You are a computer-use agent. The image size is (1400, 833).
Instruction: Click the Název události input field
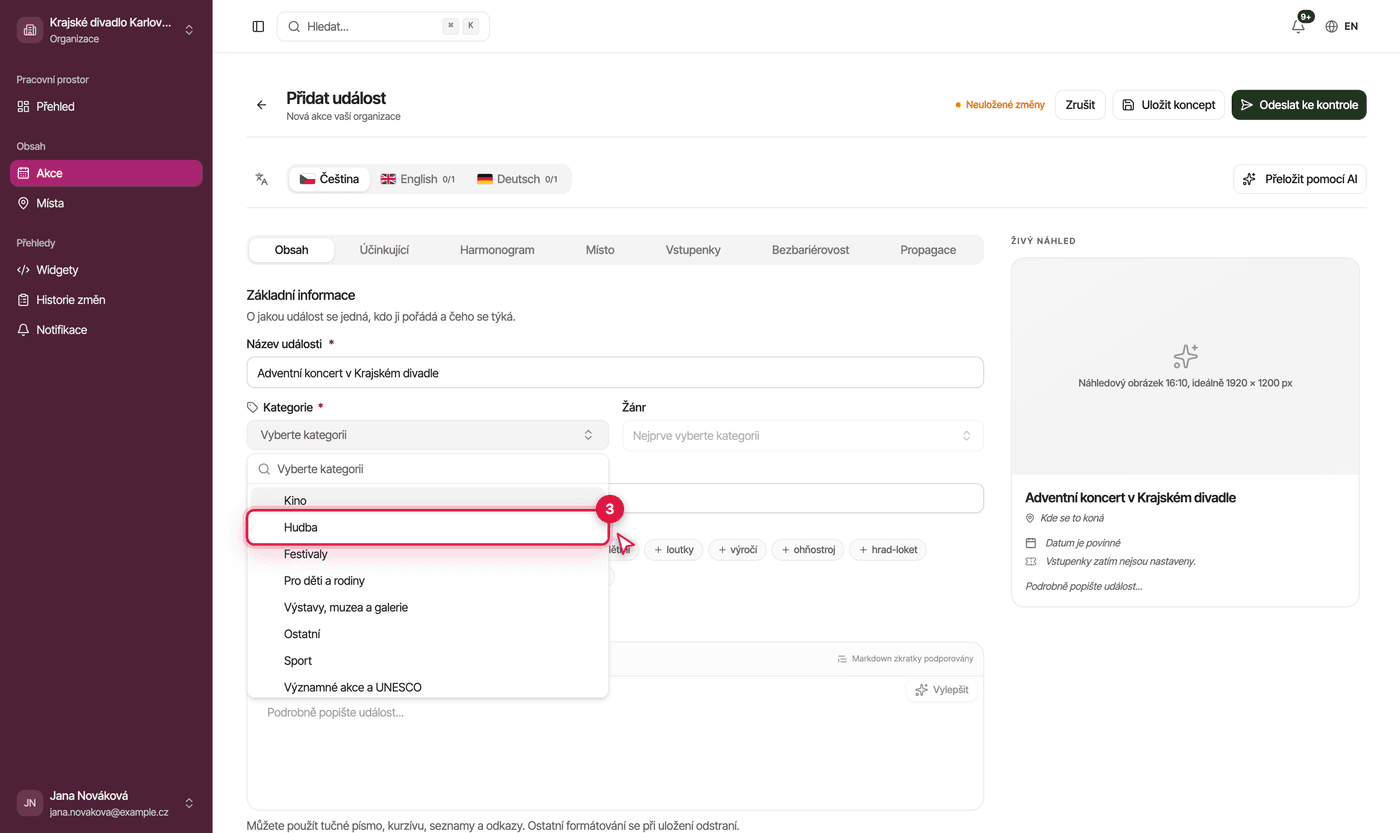tap(615, 373)
